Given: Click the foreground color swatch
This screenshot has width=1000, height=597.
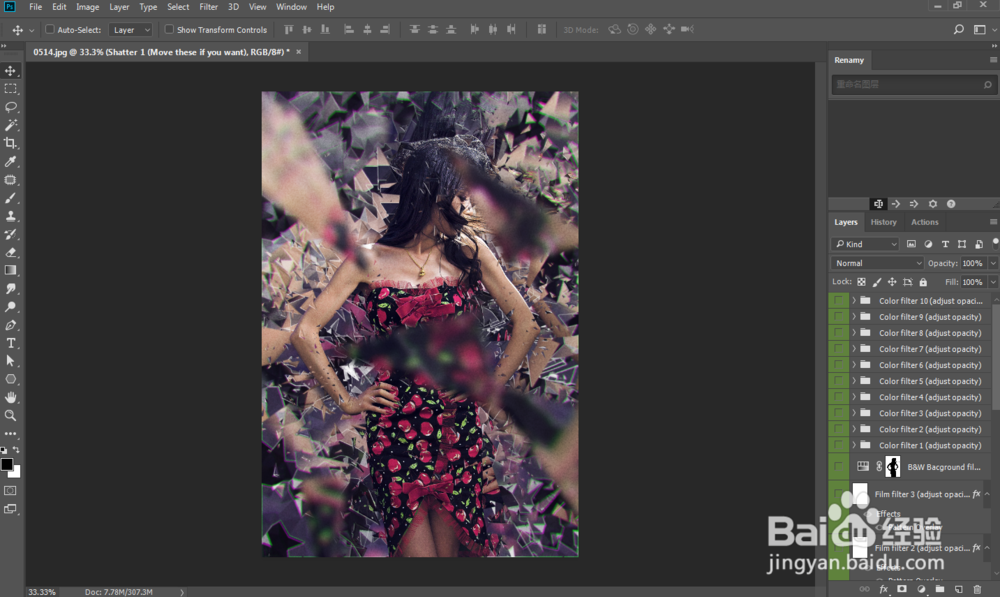Looking at the screenshot, I should coord(7,465).
